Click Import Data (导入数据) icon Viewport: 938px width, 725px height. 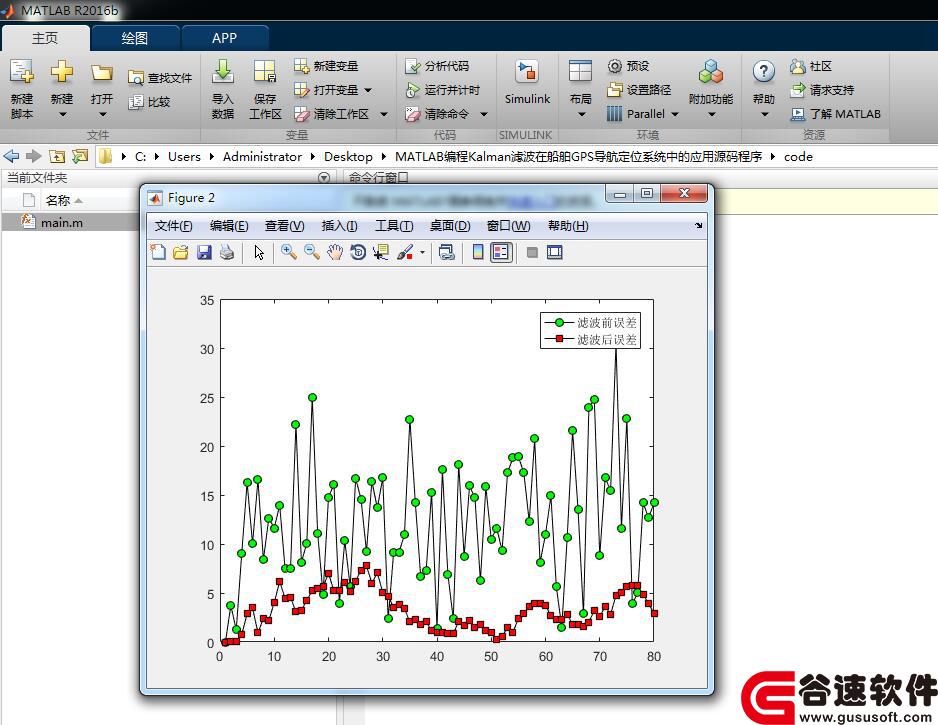[x=223, y=72]
